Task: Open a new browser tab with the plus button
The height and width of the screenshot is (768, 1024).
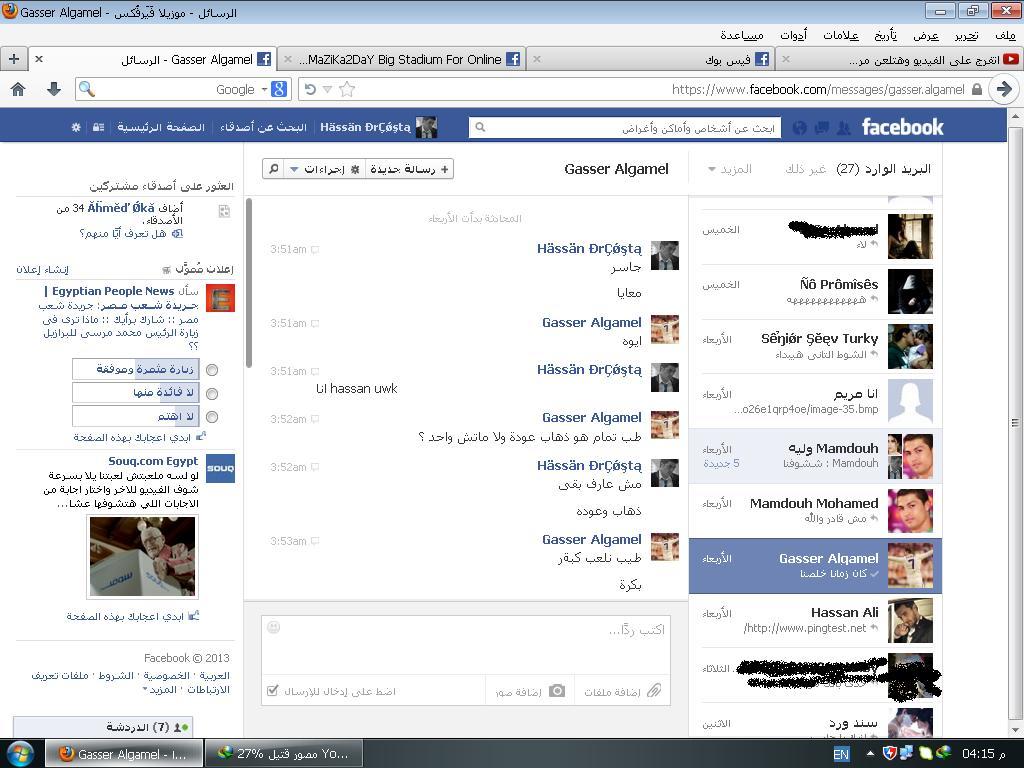Action: tap(14, 59)
